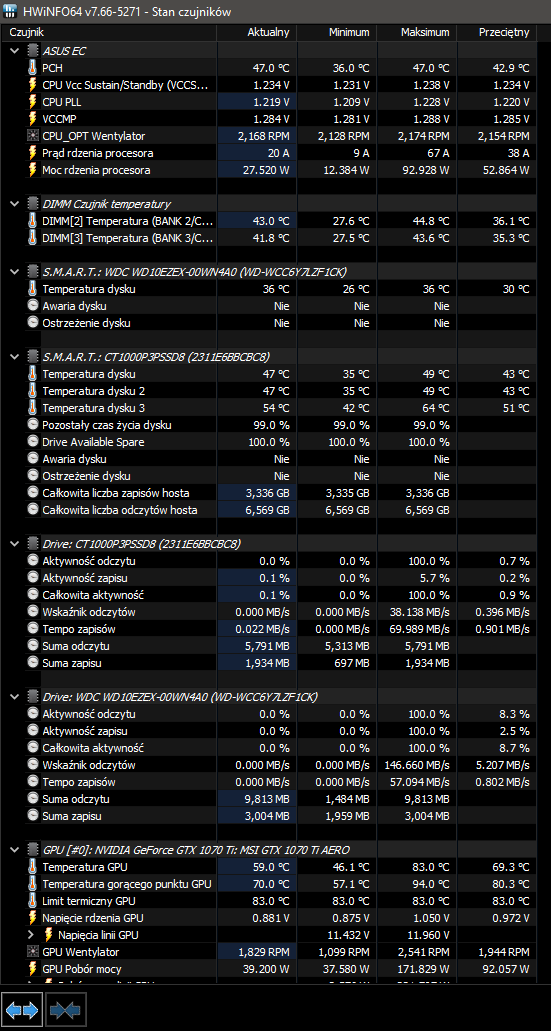Viewport: 551px width, 1031px height.
Task: Click thermometer icon next to Temperatura GPU
Action: [33, 867]
